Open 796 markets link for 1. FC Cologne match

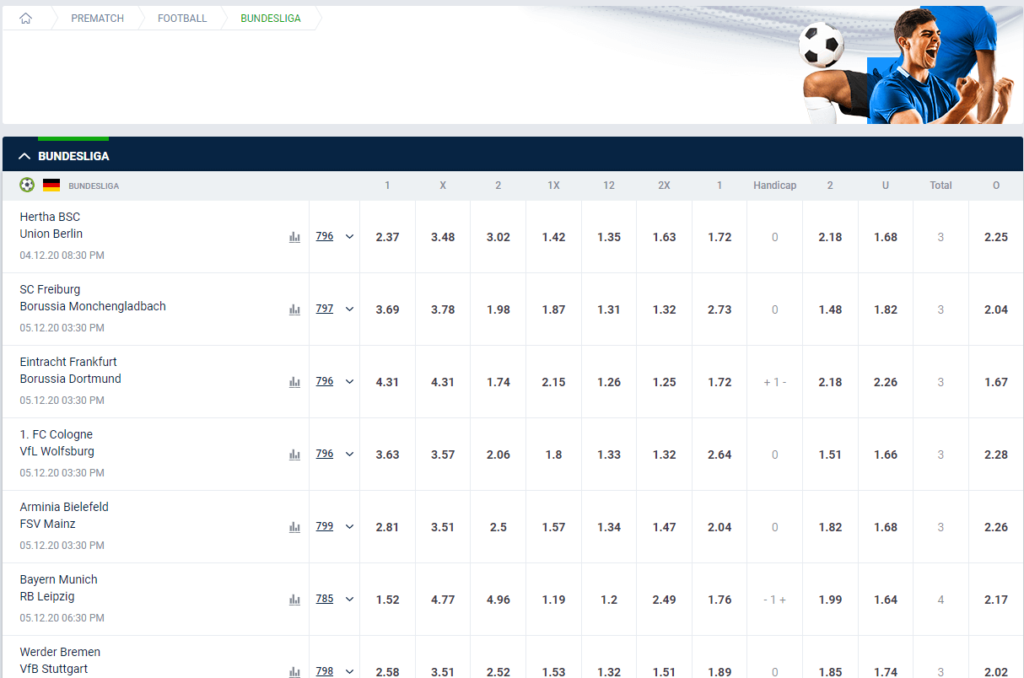click(x=325, y=453)
